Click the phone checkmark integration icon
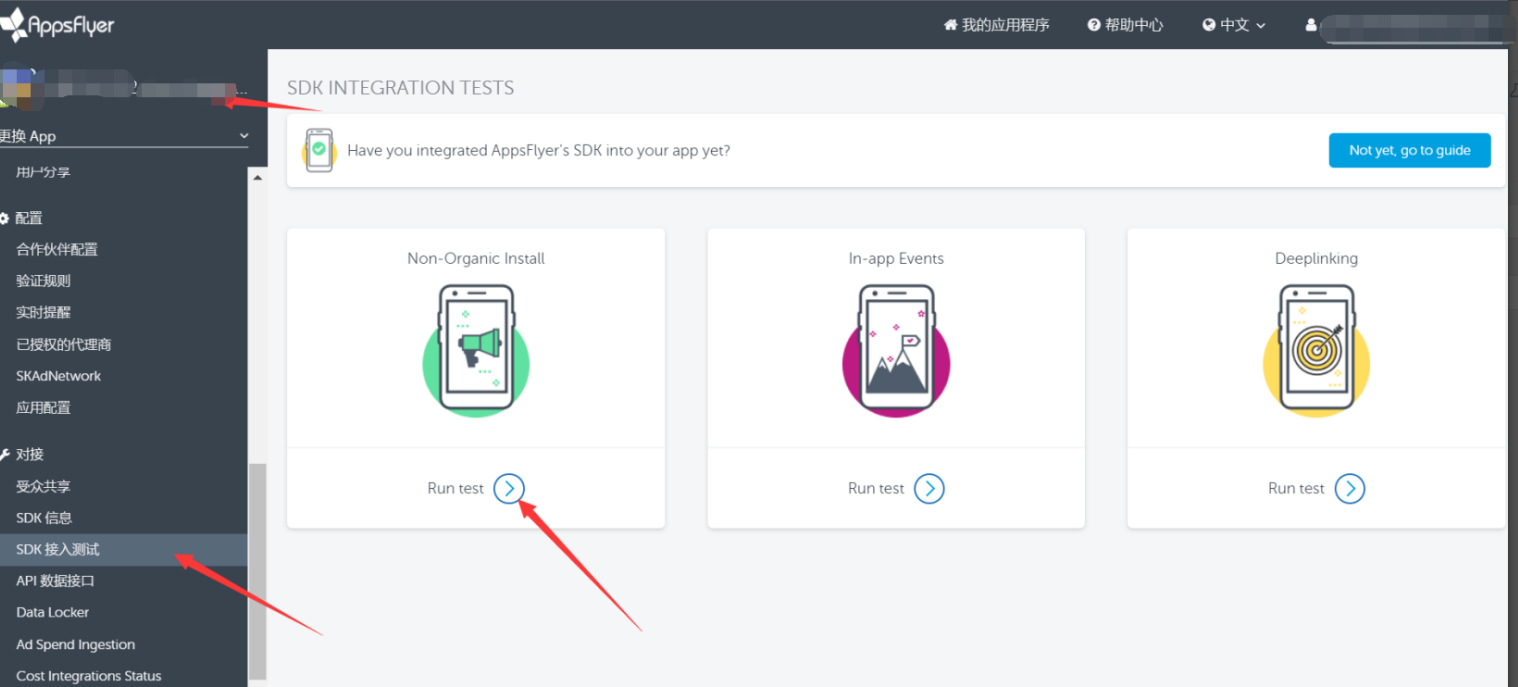The height and width of the screenshot is (687, 1518). click(x=319, y=150)
